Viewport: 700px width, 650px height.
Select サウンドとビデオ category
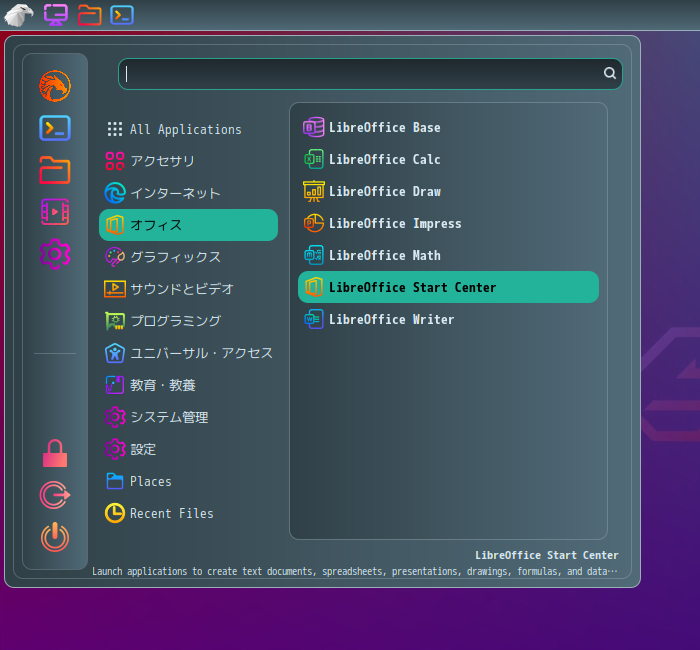(188, 289)
